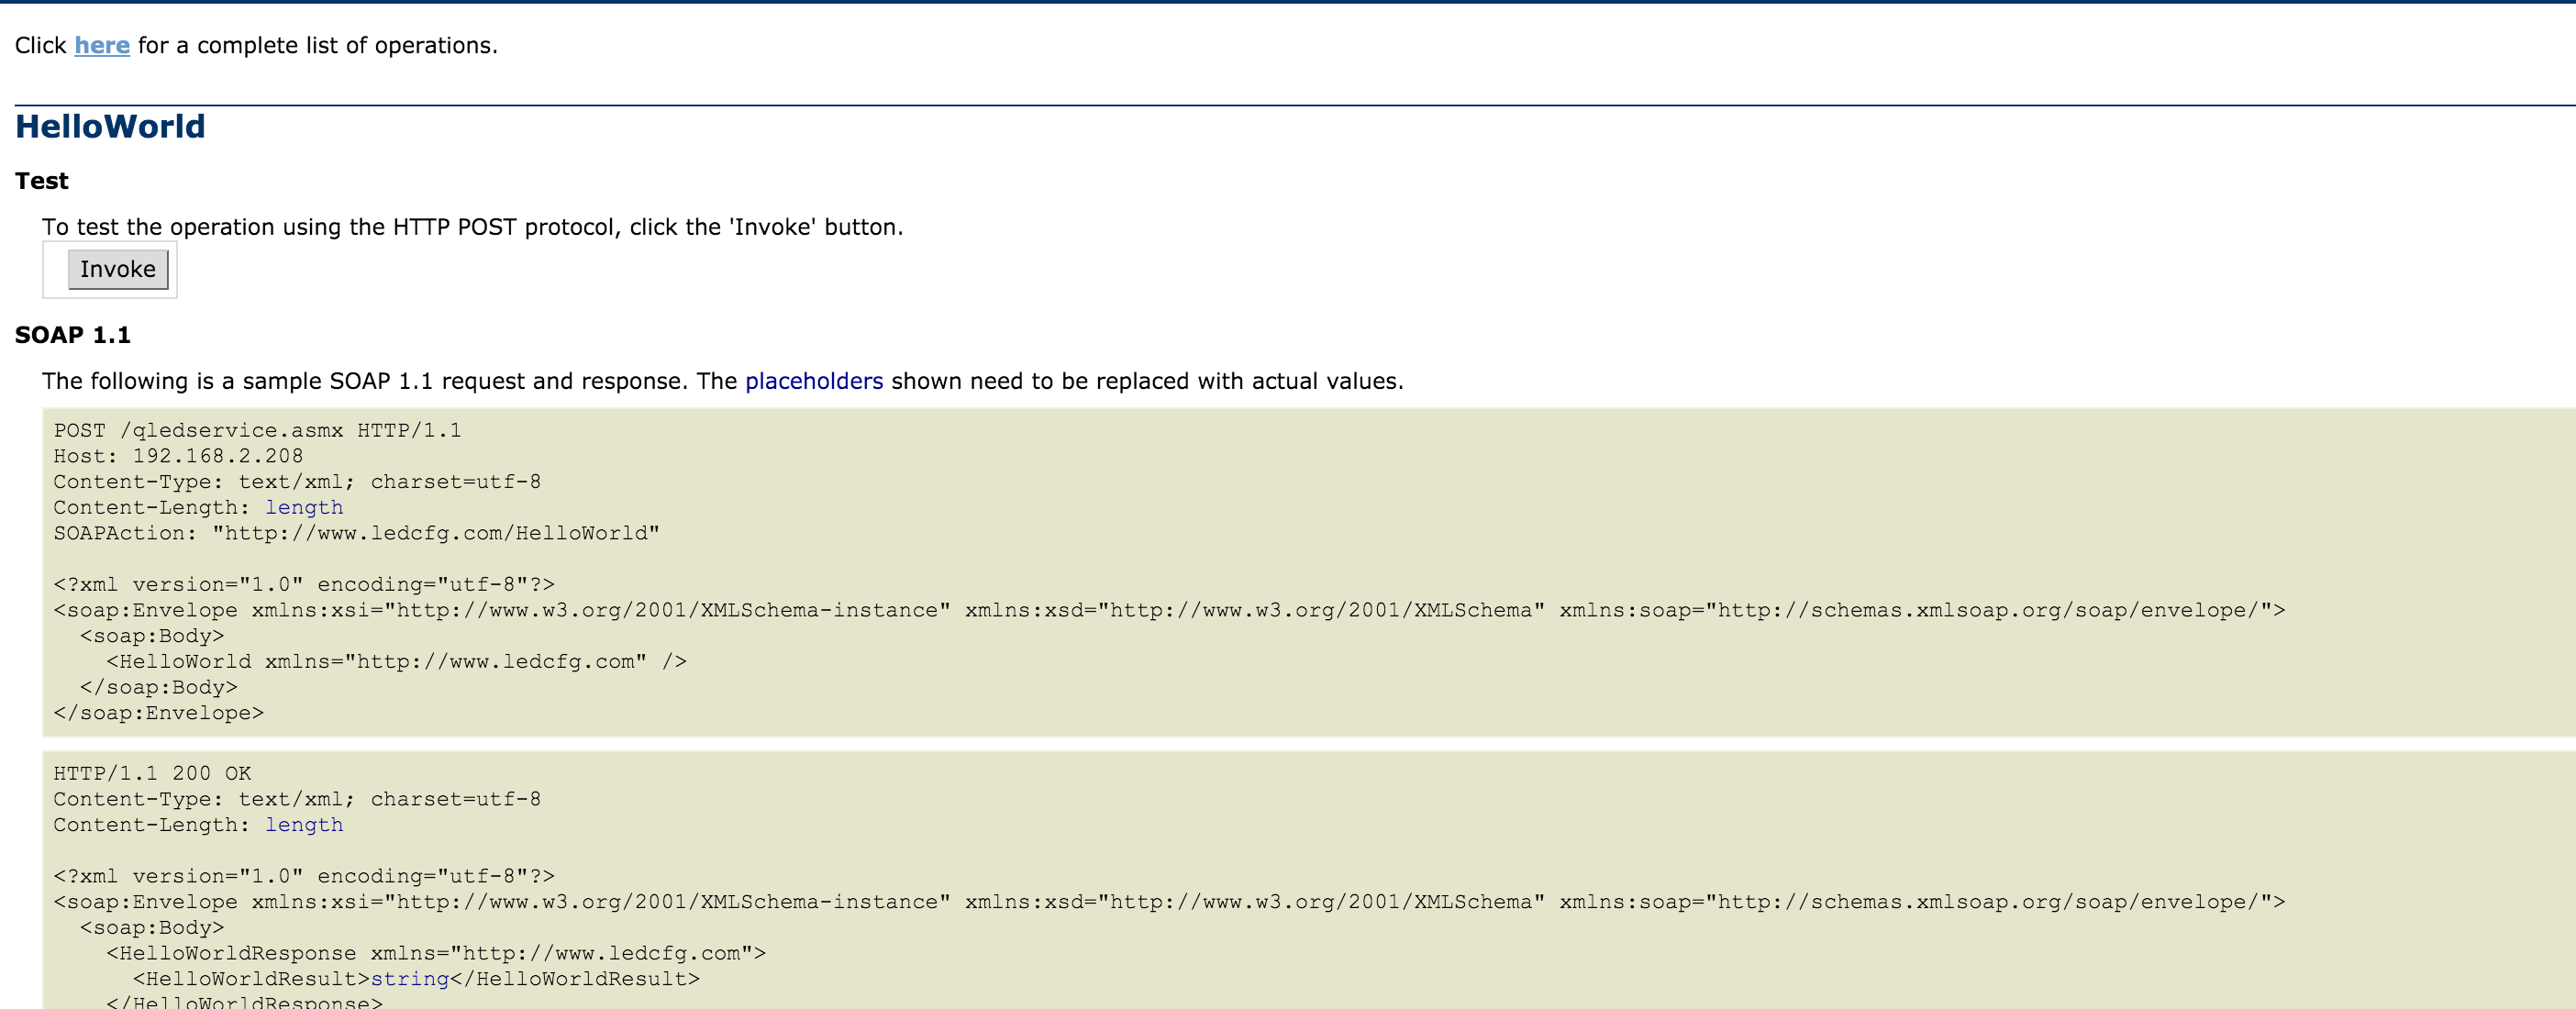Click the 'Host: 192.168.2.208' line
This screenshot has height=1009, width=2576.
[x=178, y=456]
